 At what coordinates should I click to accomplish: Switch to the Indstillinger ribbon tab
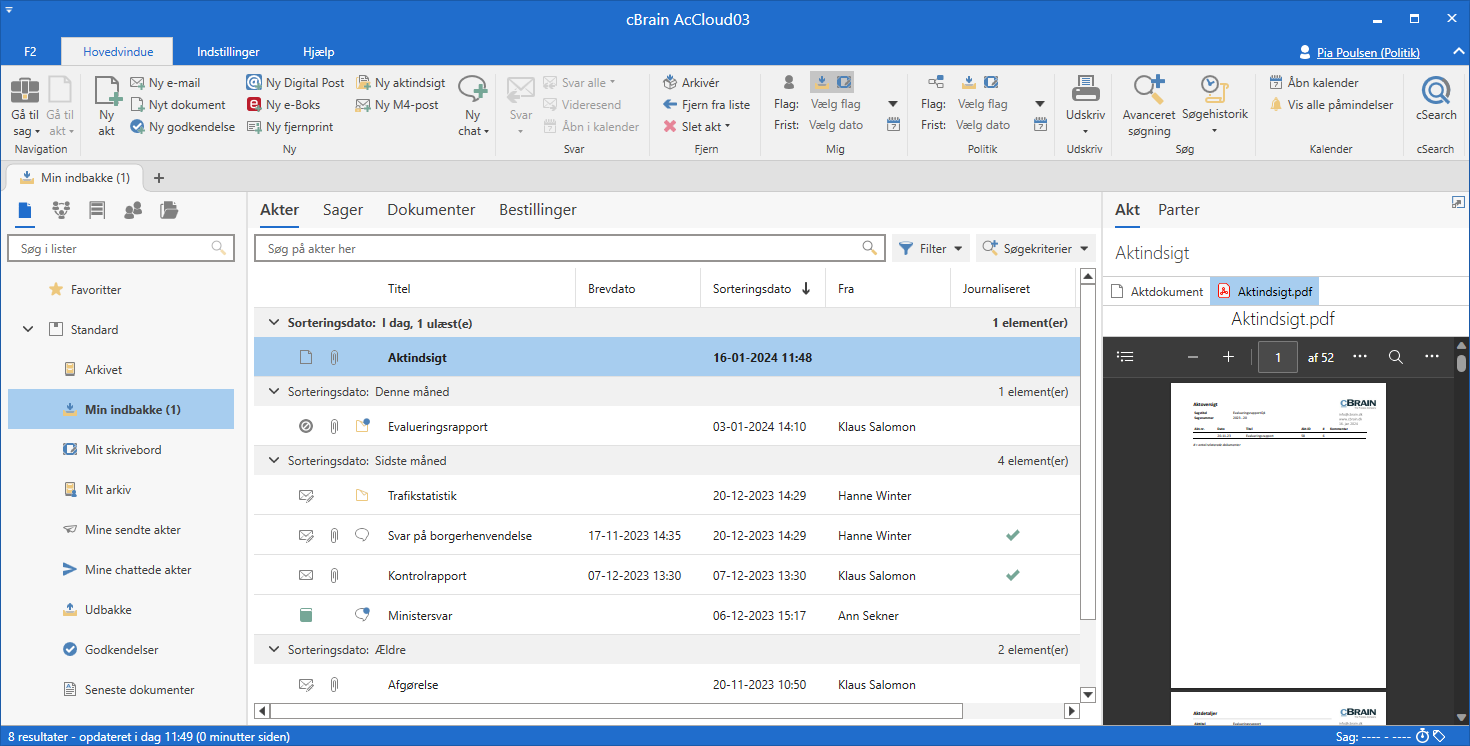coord(228,52)
